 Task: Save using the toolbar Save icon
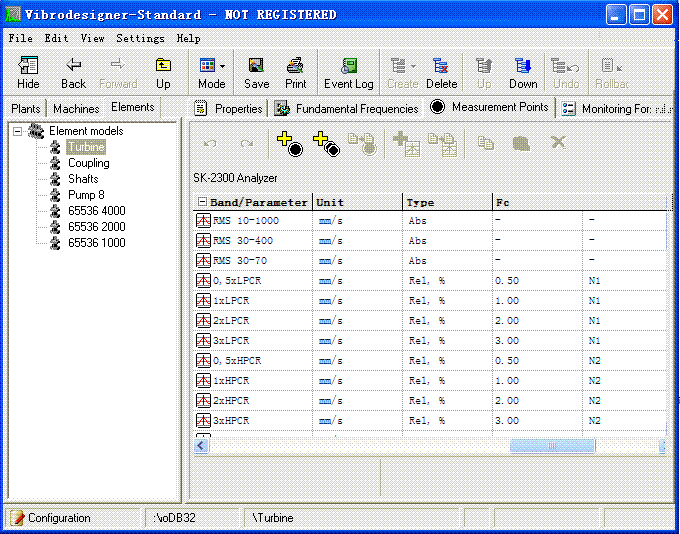[256, 72]
